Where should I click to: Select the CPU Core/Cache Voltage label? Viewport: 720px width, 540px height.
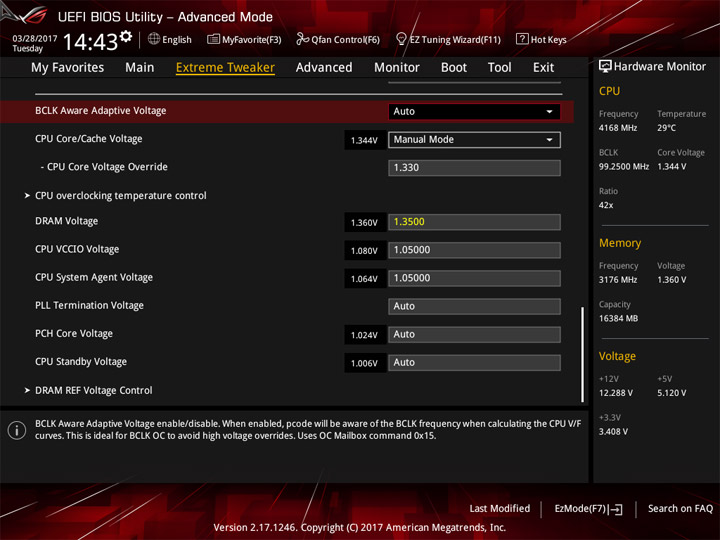pyautogui.click(x=89, y=139)
